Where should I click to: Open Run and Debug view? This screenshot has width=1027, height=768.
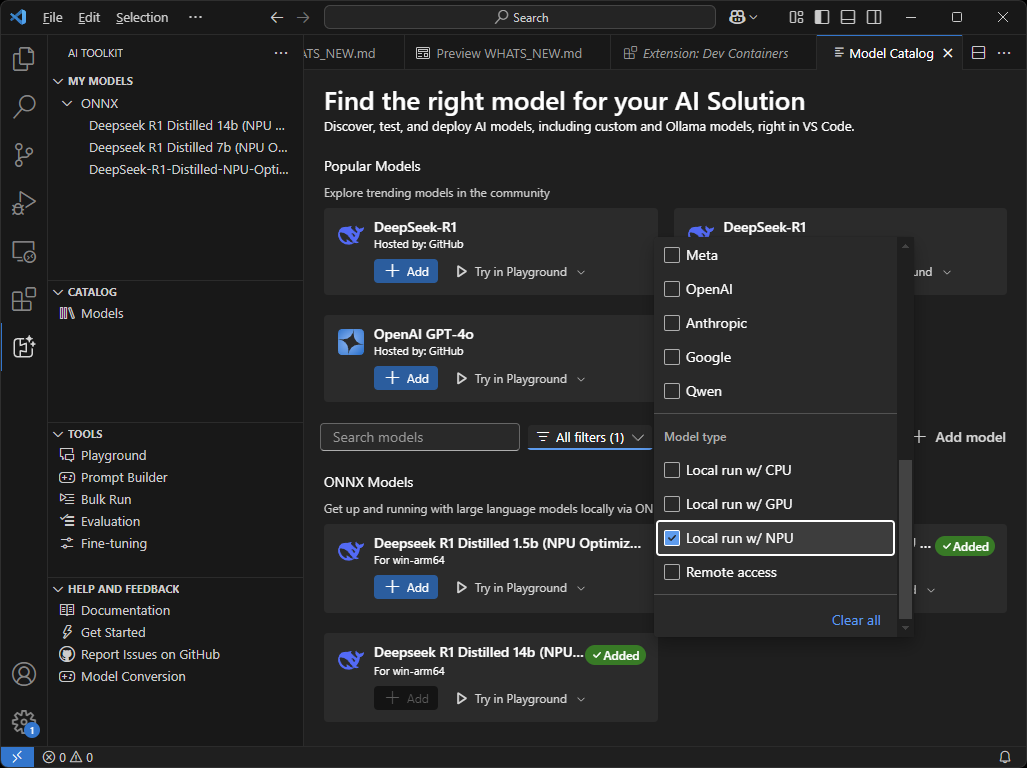(x=23, y=204)
